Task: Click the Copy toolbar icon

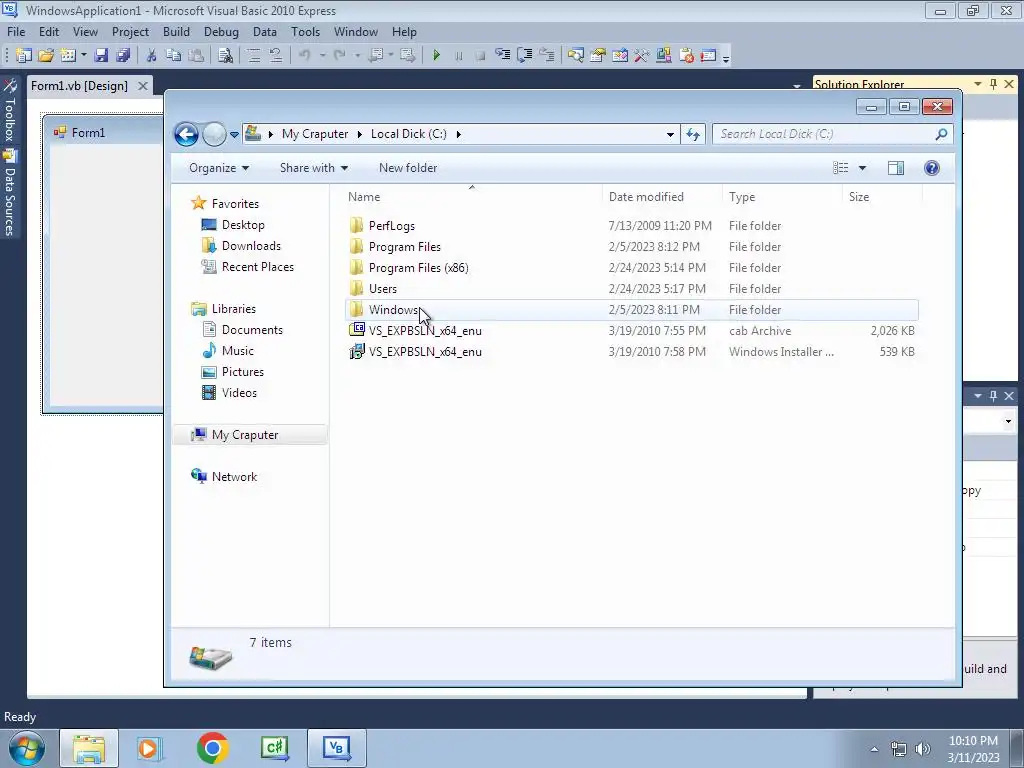Action: pos(173,56)
